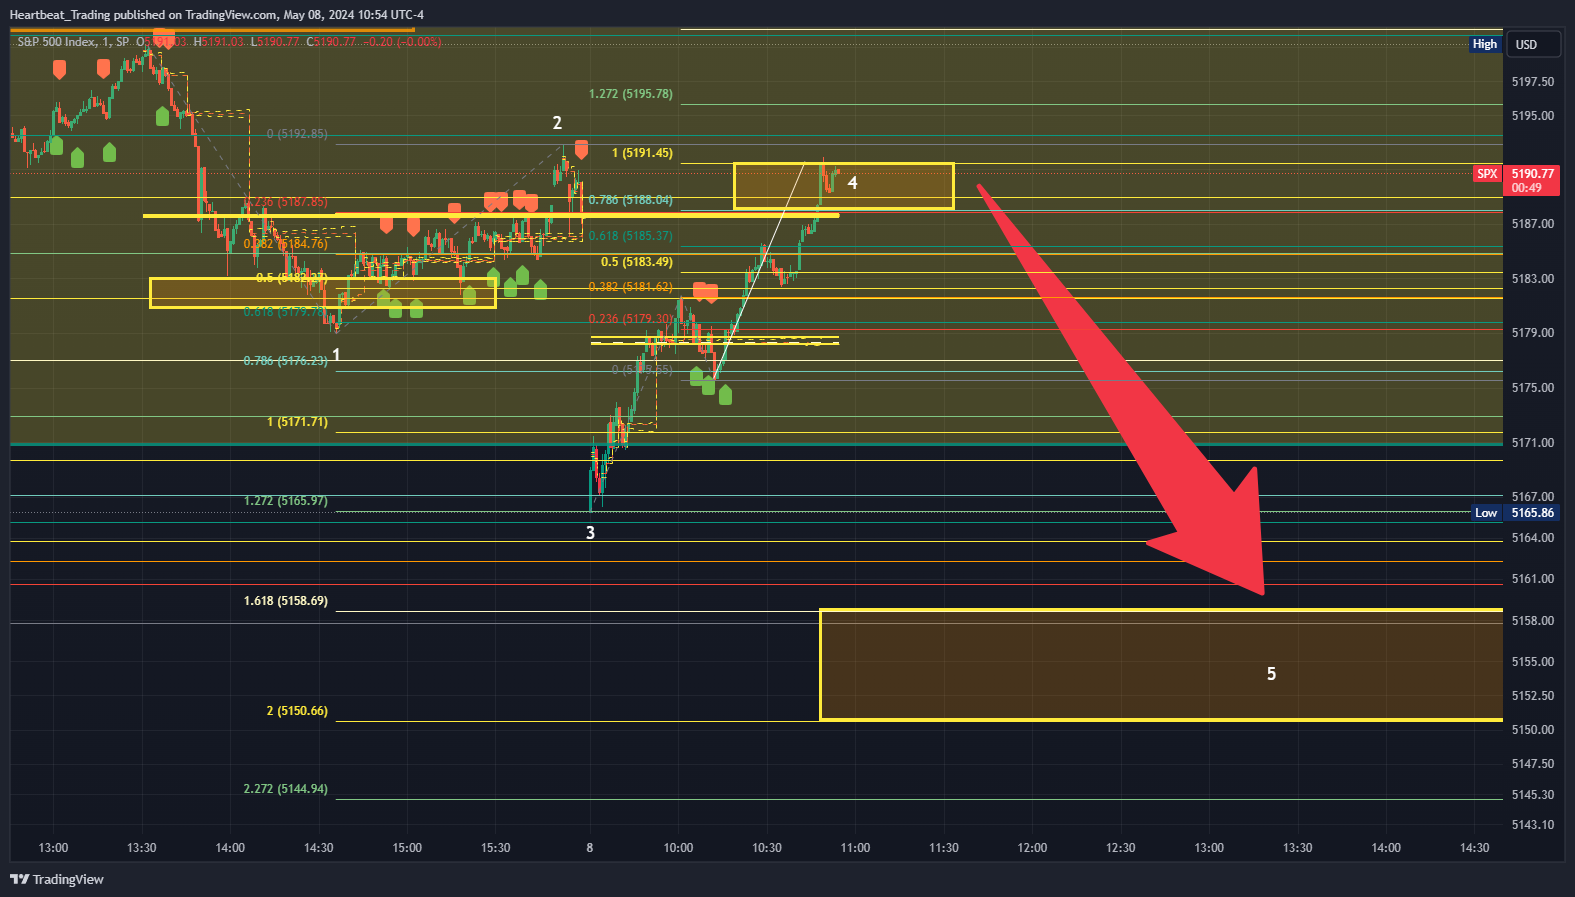Click 5152.50 on the price axis

[1533, 696]
